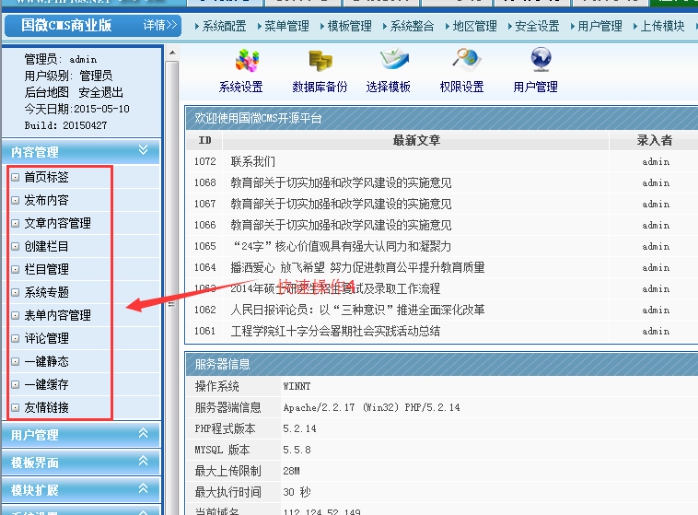Click the small icon beside 首页标签
This screenshot has height=515, width=698.
[x=15, y=177]
